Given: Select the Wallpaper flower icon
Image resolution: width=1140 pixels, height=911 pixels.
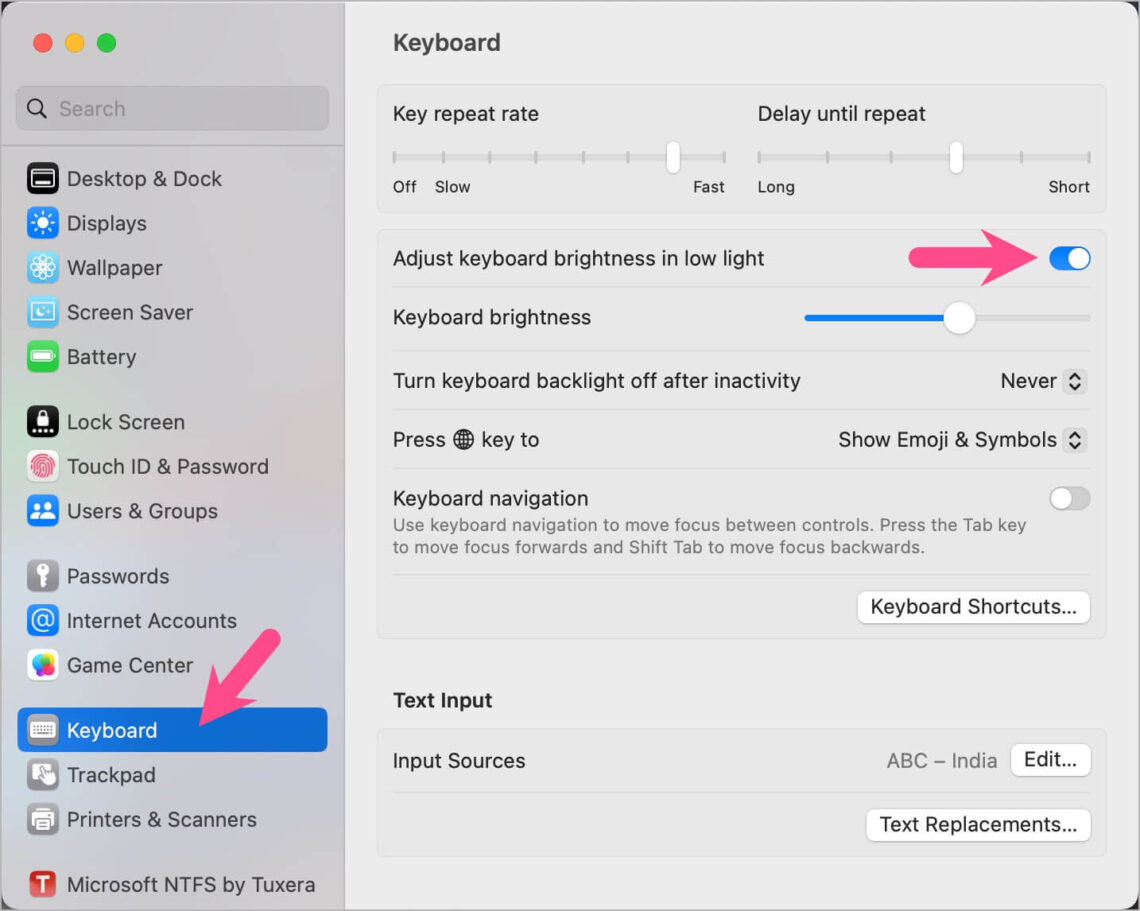Looking at the screenshot, I should [41, 267].
